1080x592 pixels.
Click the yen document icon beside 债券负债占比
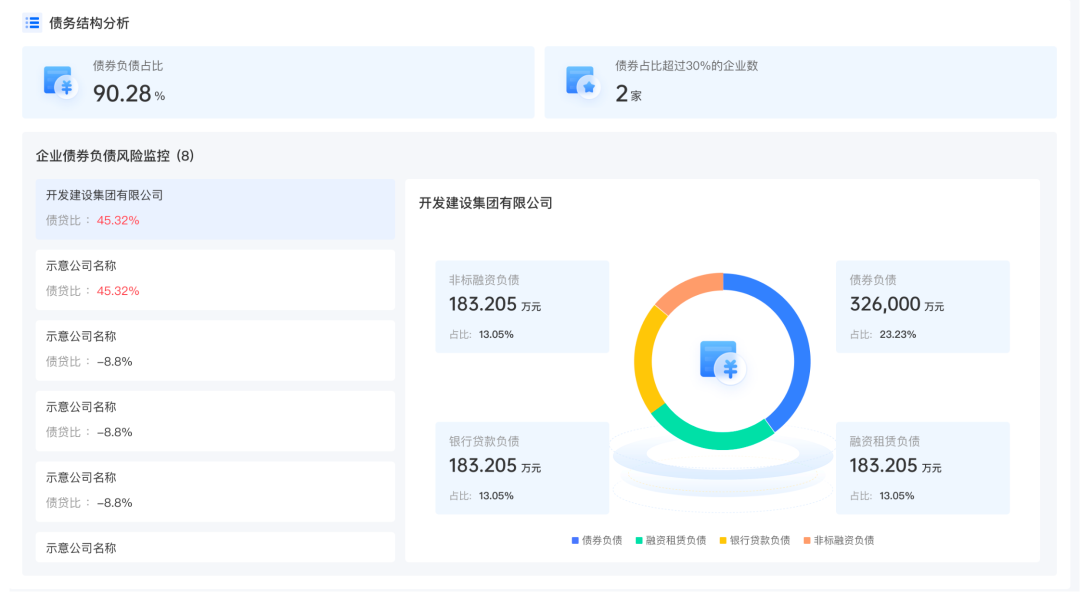[60, 82]
